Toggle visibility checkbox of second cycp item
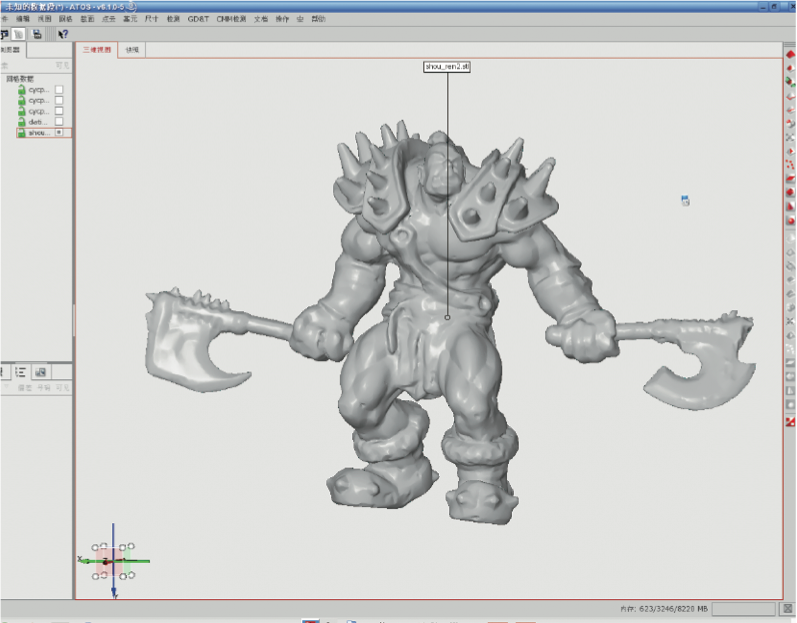The width and height of the screenshot is (797, 623). pyautogui.click(x=59, y=100)
